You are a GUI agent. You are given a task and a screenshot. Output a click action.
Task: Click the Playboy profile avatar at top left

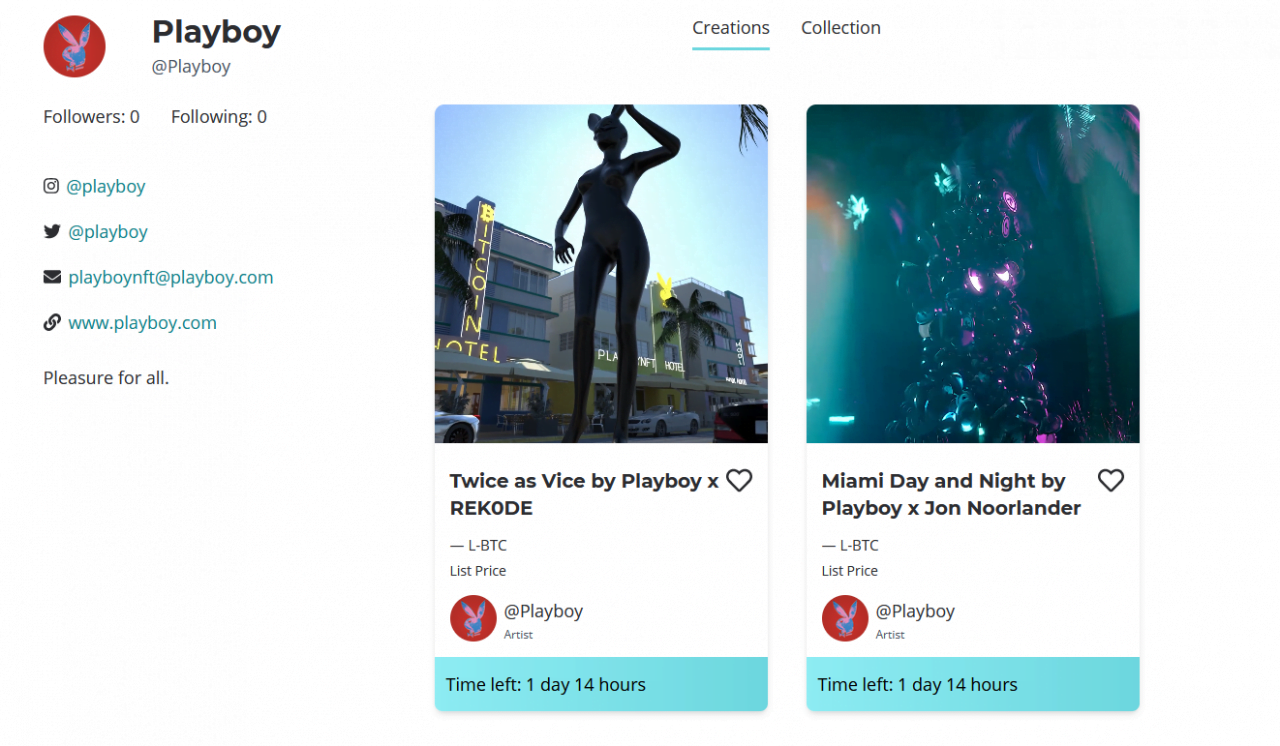click(x=75, y=46)
